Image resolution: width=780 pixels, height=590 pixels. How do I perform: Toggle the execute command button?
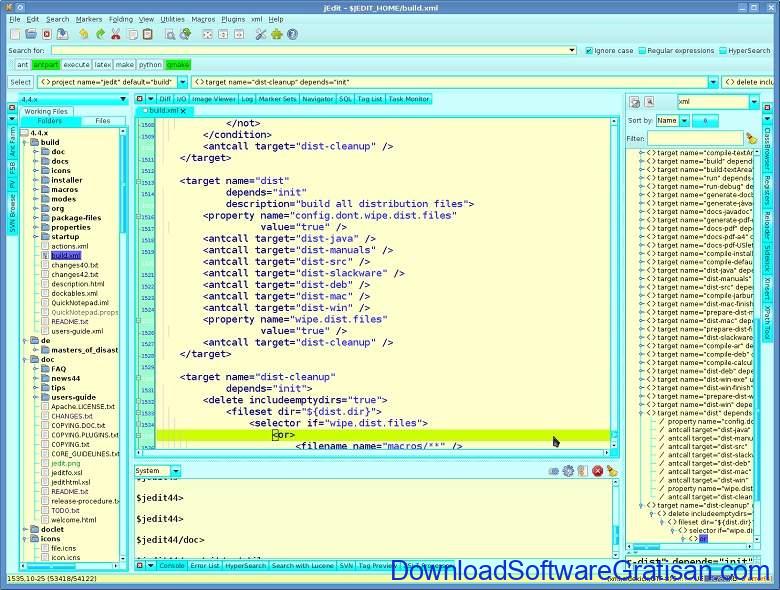pos(76,65)
